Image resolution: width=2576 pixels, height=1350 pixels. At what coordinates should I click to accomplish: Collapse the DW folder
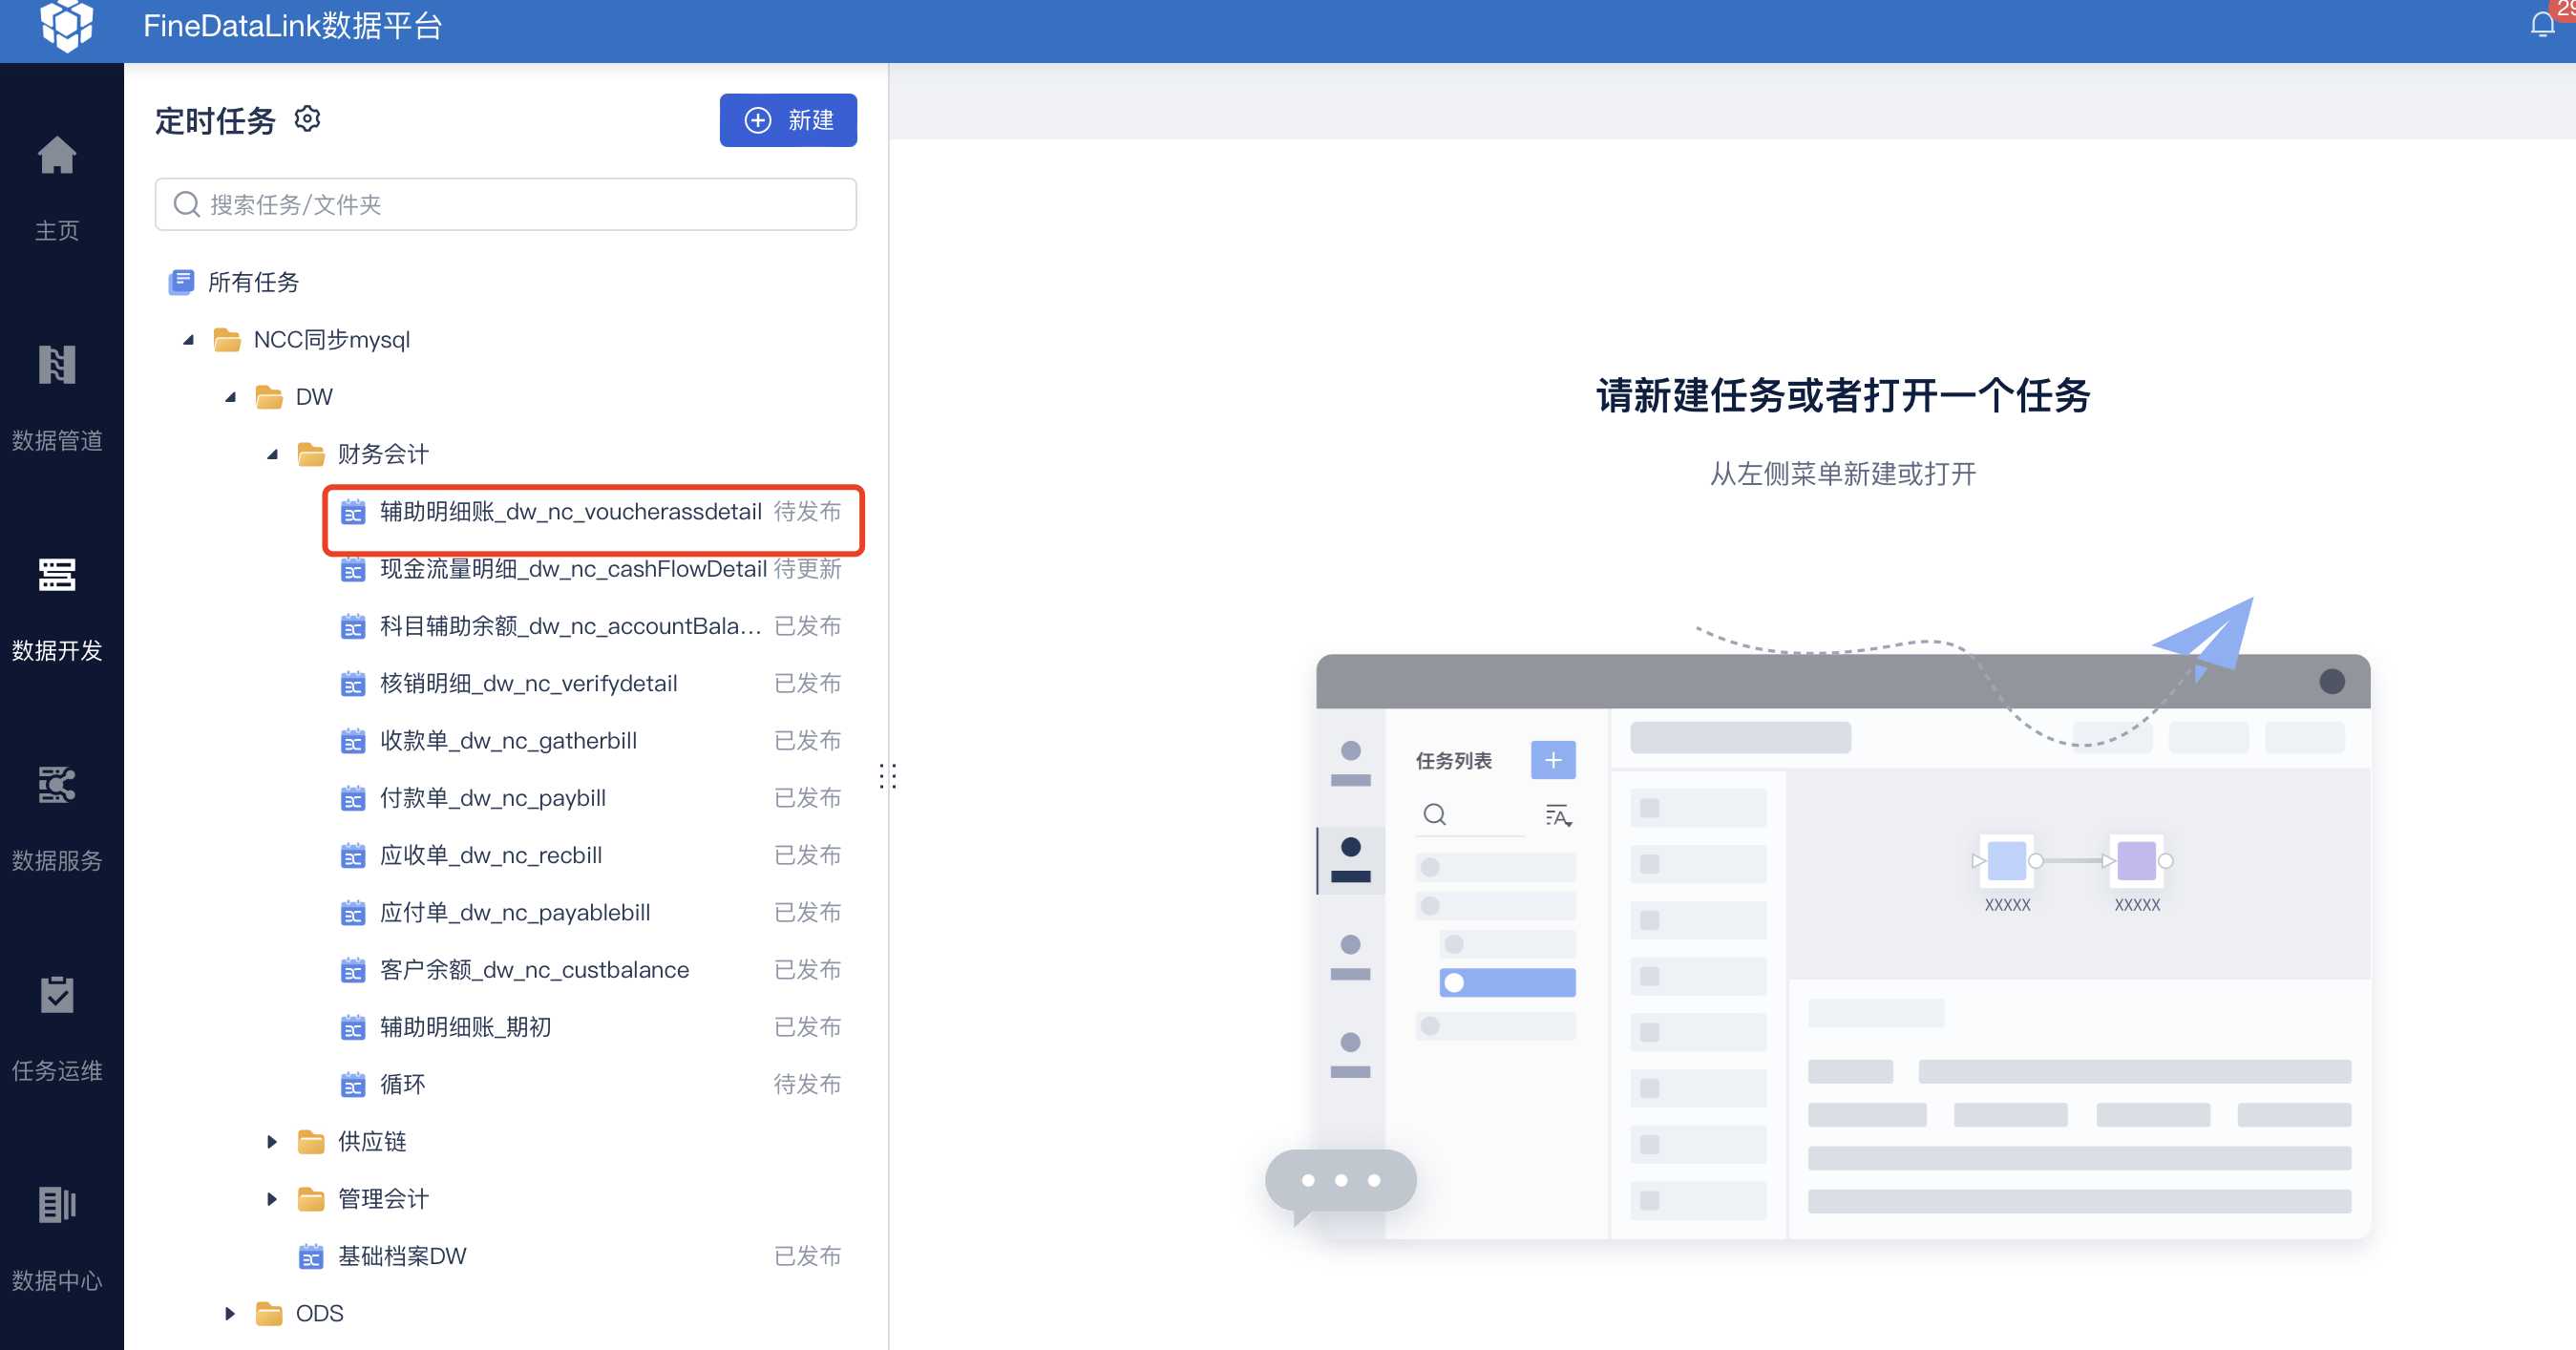(230, 397)
